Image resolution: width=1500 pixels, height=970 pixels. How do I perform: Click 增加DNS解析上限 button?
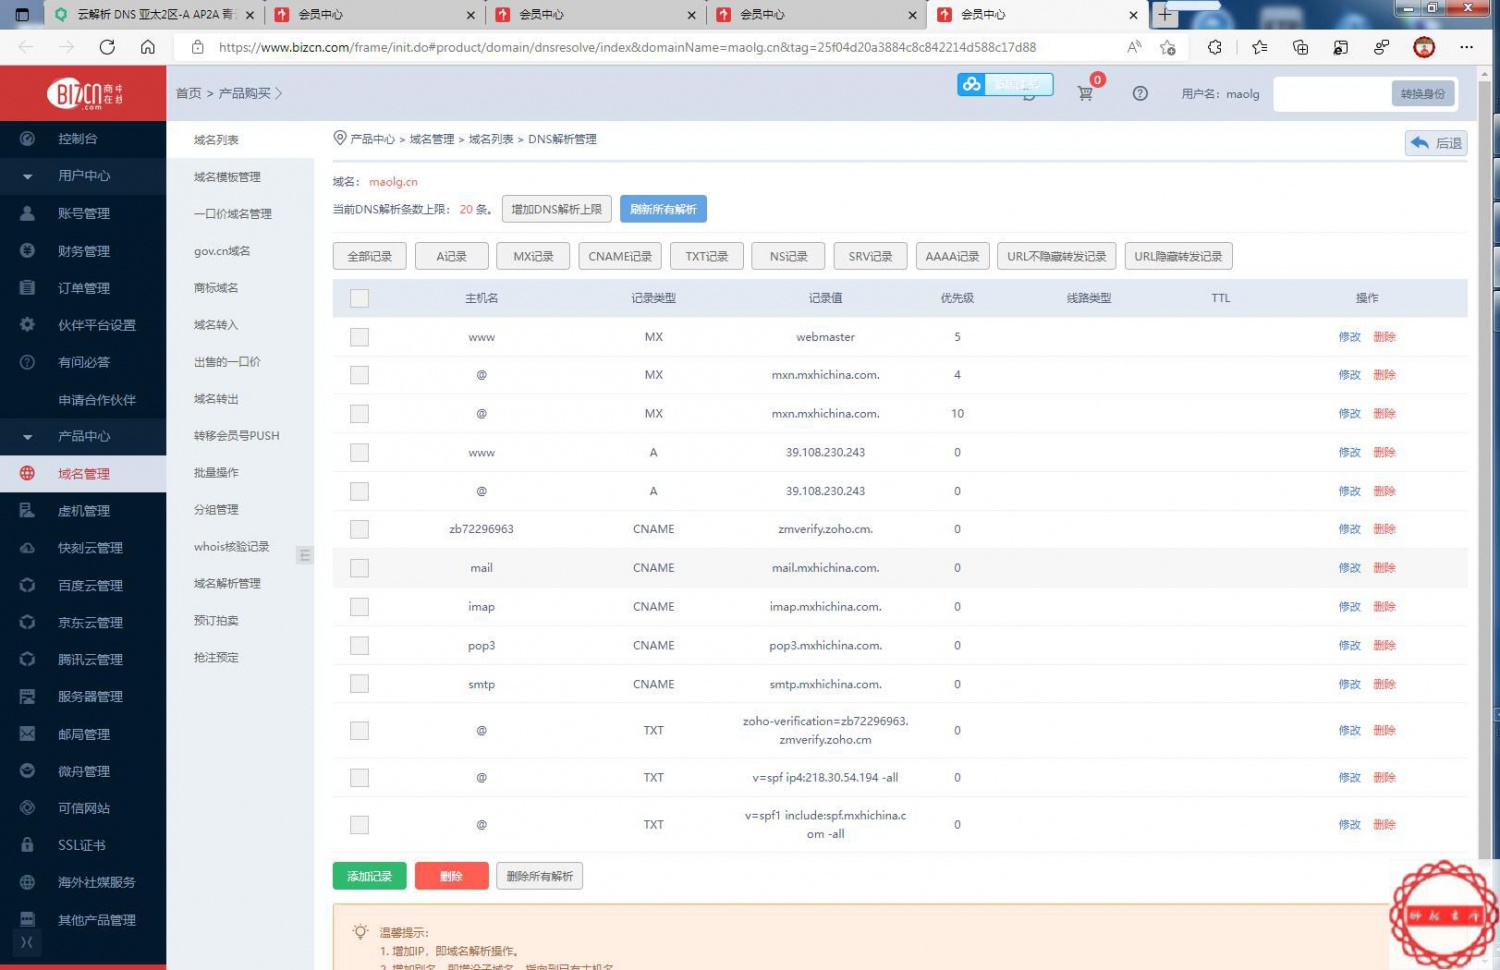[557, 209]
